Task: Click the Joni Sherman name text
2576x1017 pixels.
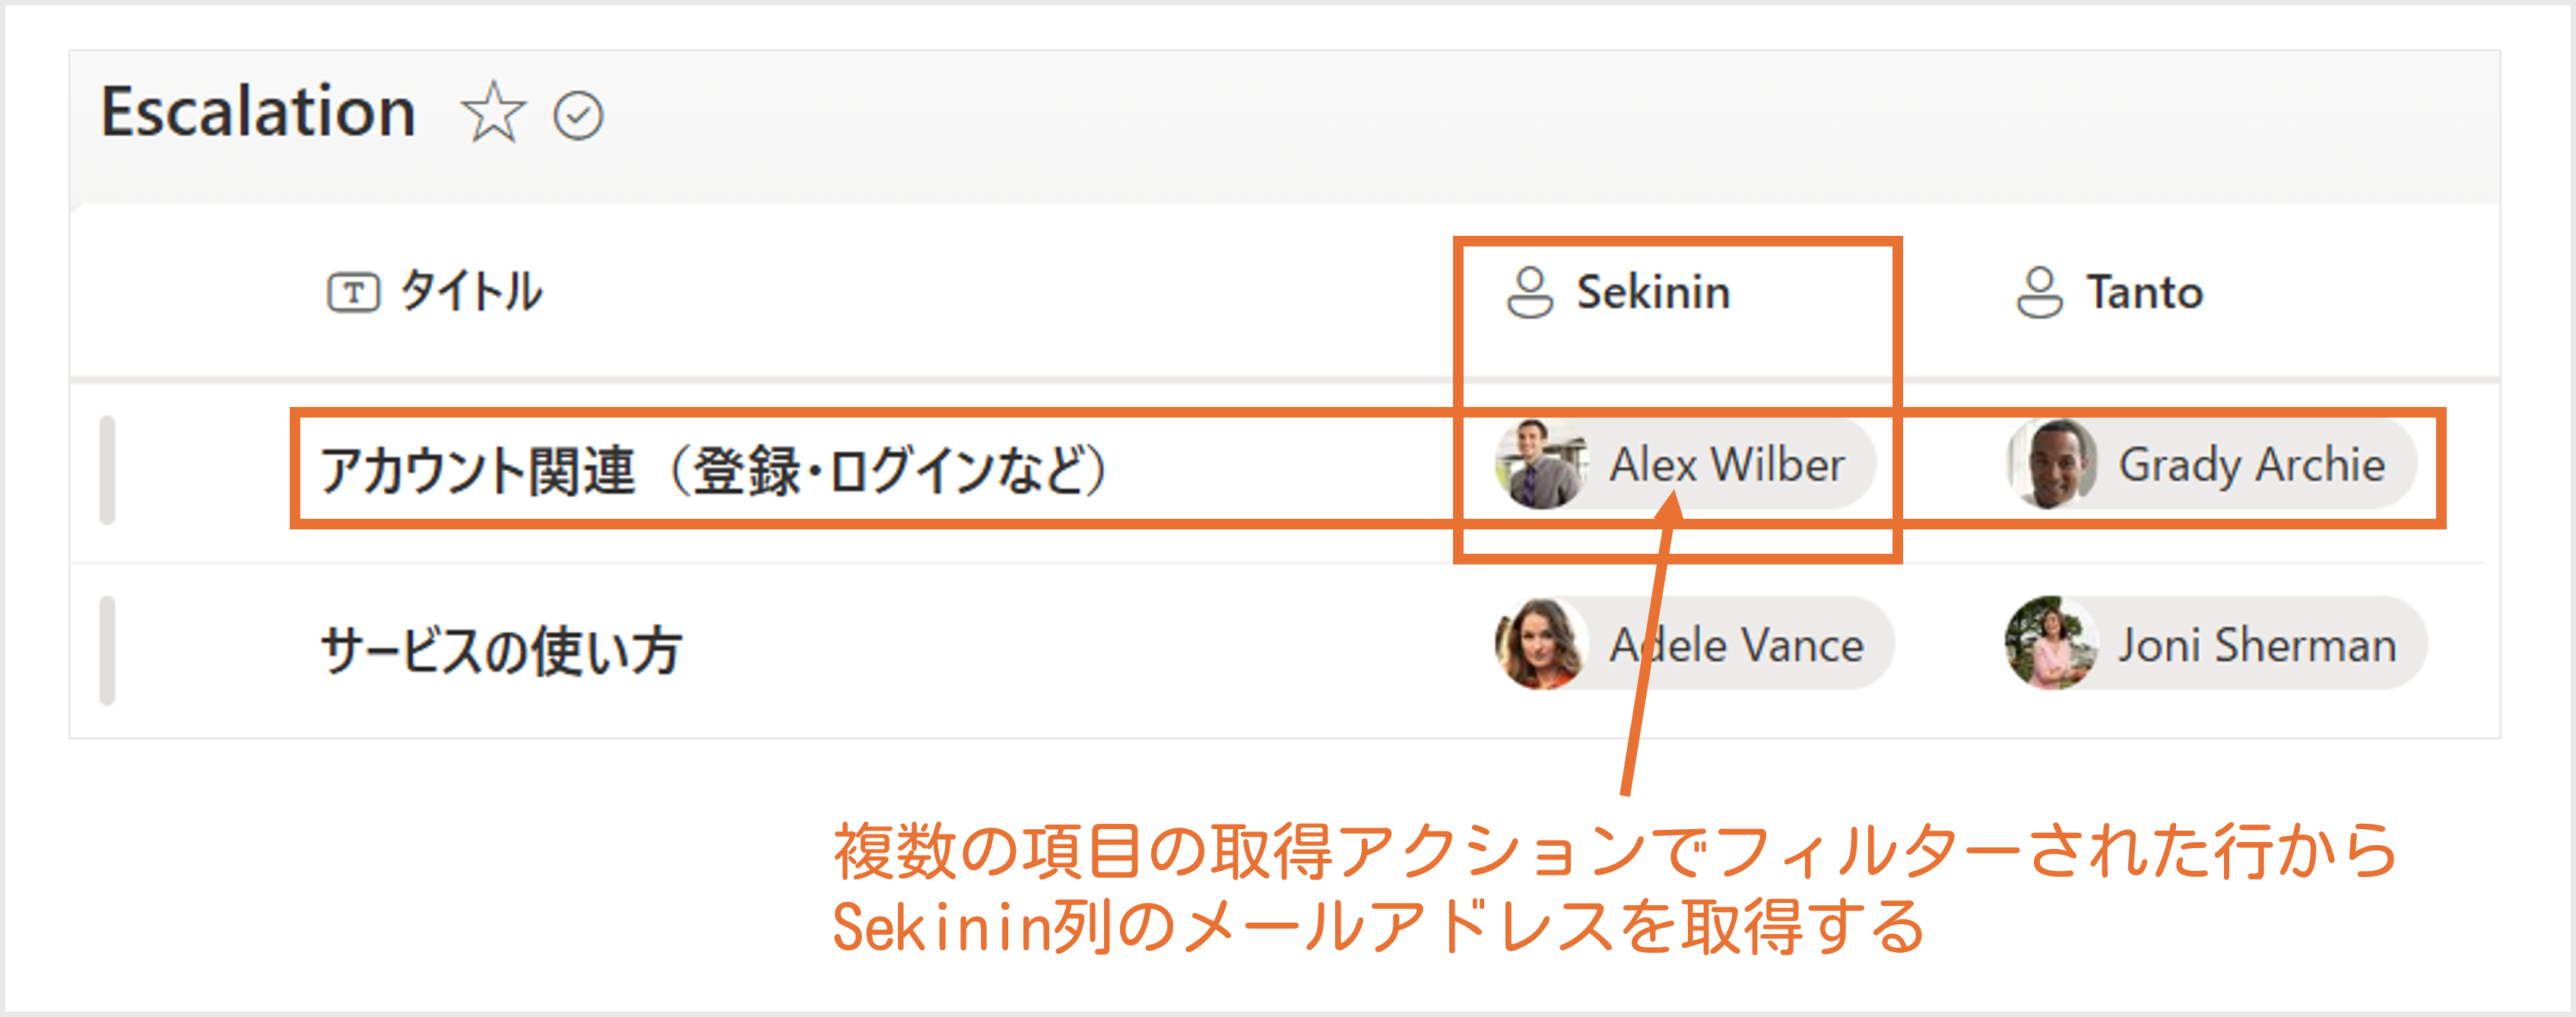Action: tap(2257, 645)
